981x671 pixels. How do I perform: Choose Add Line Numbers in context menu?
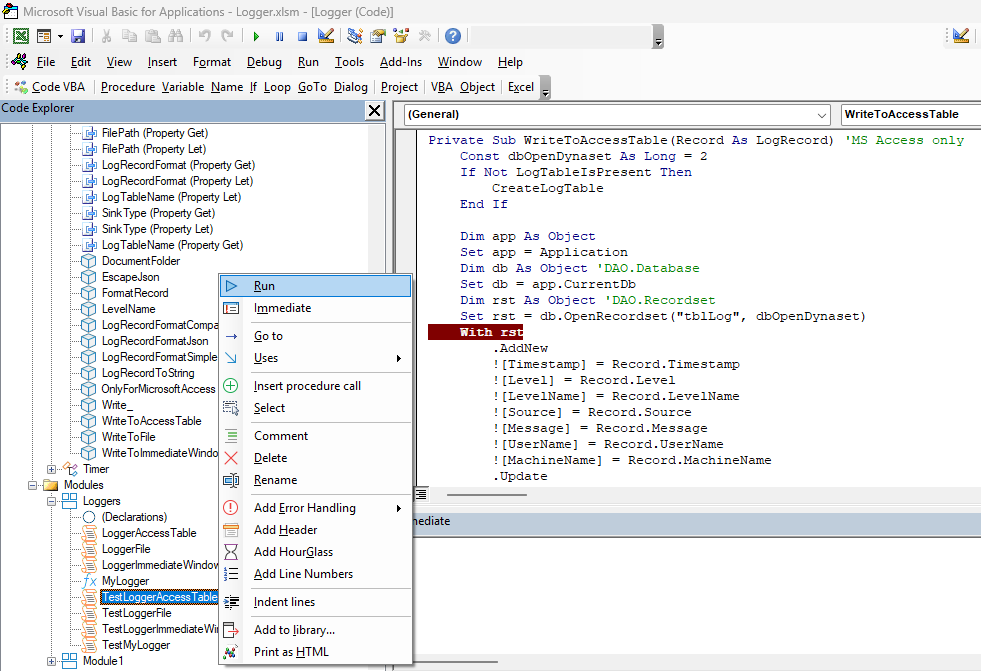[x=316, y=573]
